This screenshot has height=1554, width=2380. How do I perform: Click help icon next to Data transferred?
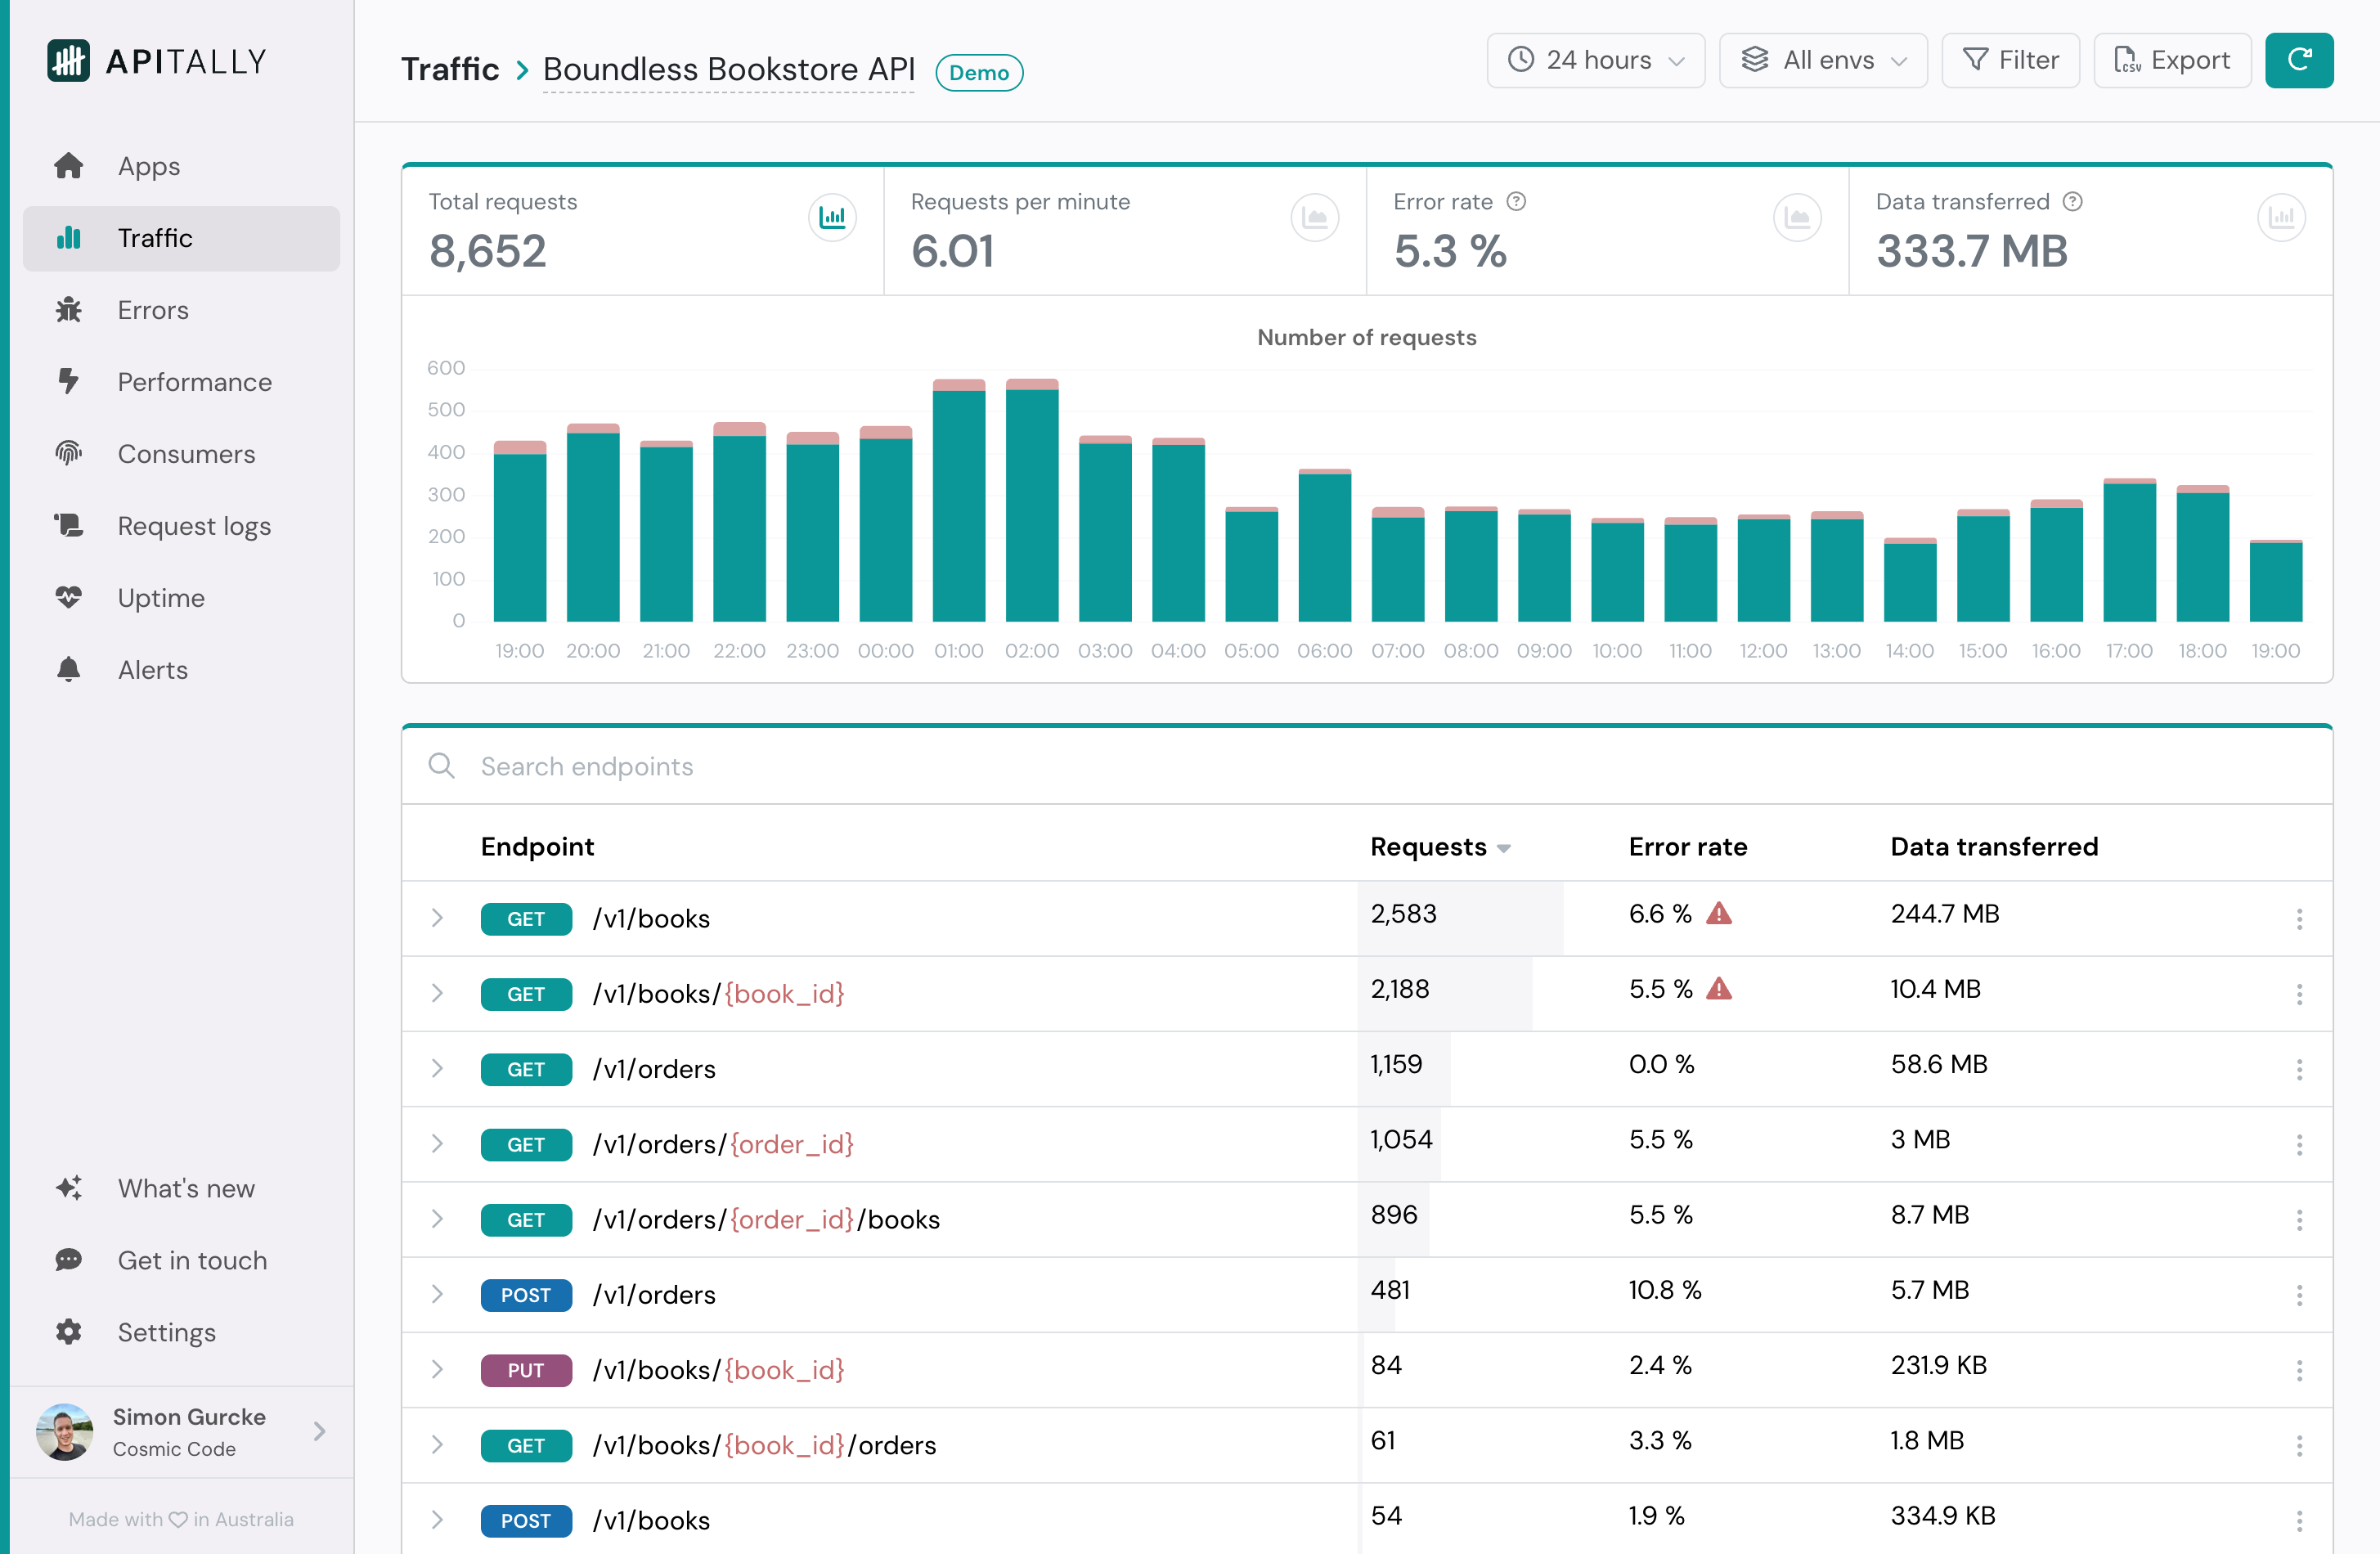[x=2073, y=202]
